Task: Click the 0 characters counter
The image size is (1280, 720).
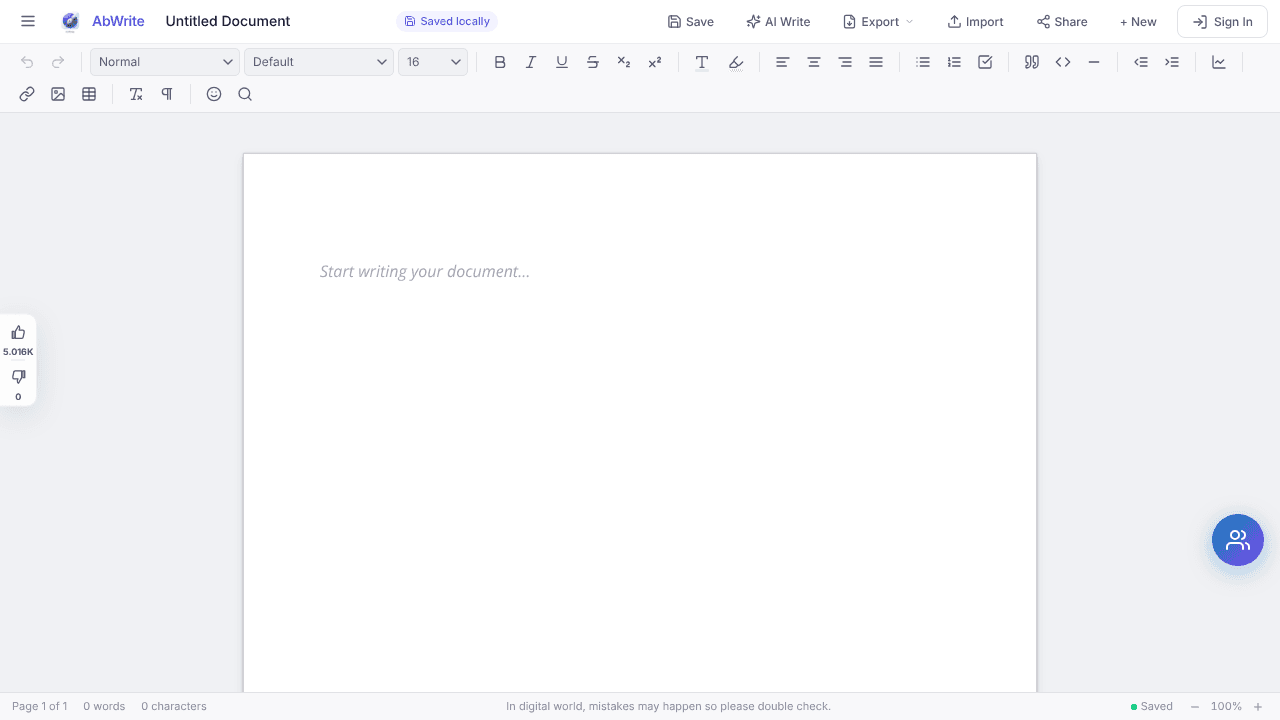Action: click(174, 706)
